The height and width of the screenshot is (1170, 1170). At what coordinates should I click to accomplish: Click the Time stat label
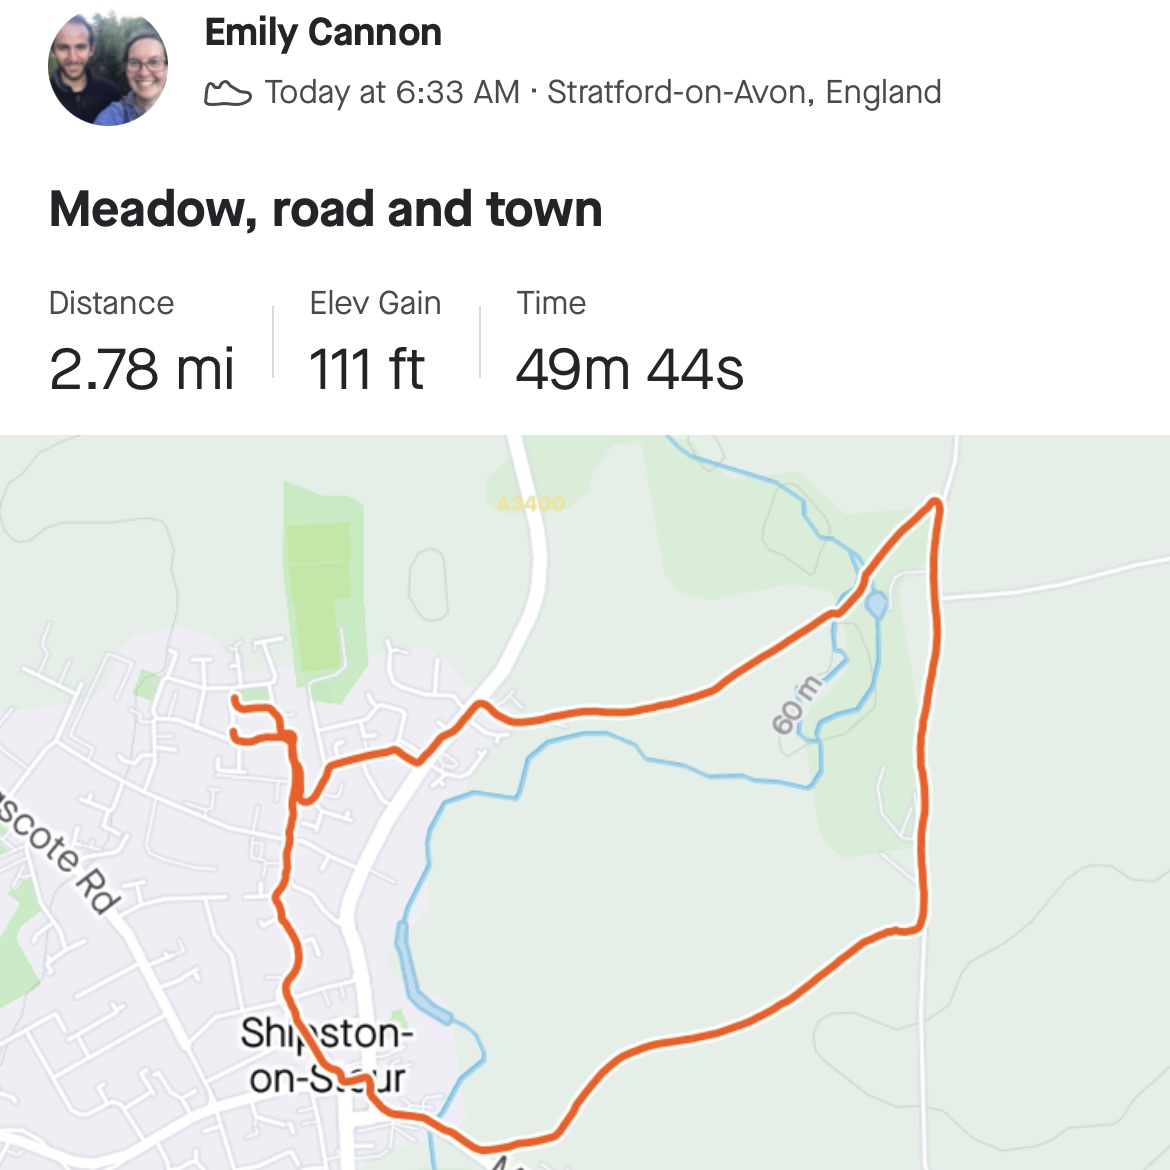[551, 303]
